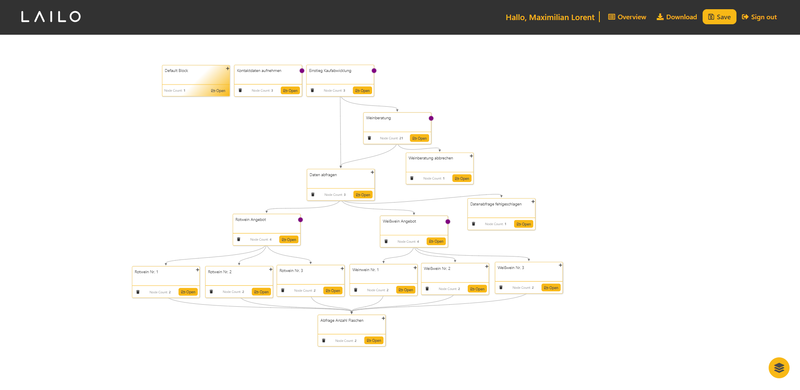Click trash icon on Kontaktdaten aufnehmen block
800x390 pixels.
tap(240, 90)
